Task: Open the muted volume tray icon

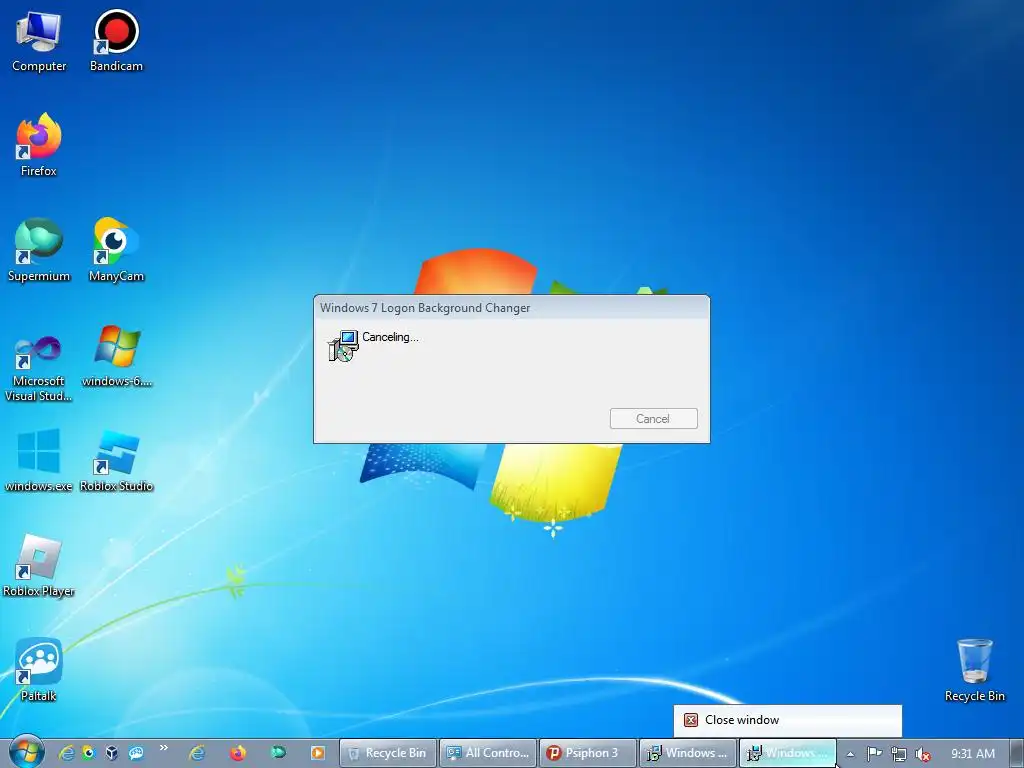Action: pos(922,754)
